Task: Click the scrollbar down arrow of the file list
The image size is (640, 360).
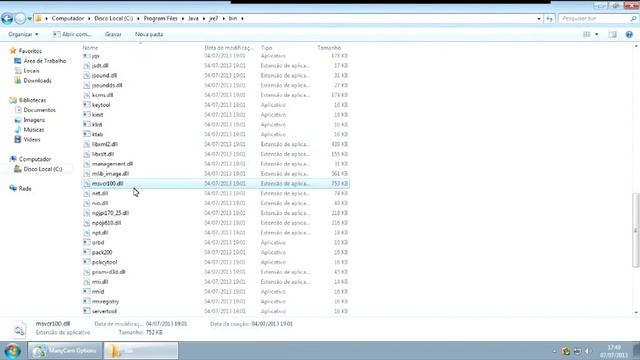Action: pos(636,313)
